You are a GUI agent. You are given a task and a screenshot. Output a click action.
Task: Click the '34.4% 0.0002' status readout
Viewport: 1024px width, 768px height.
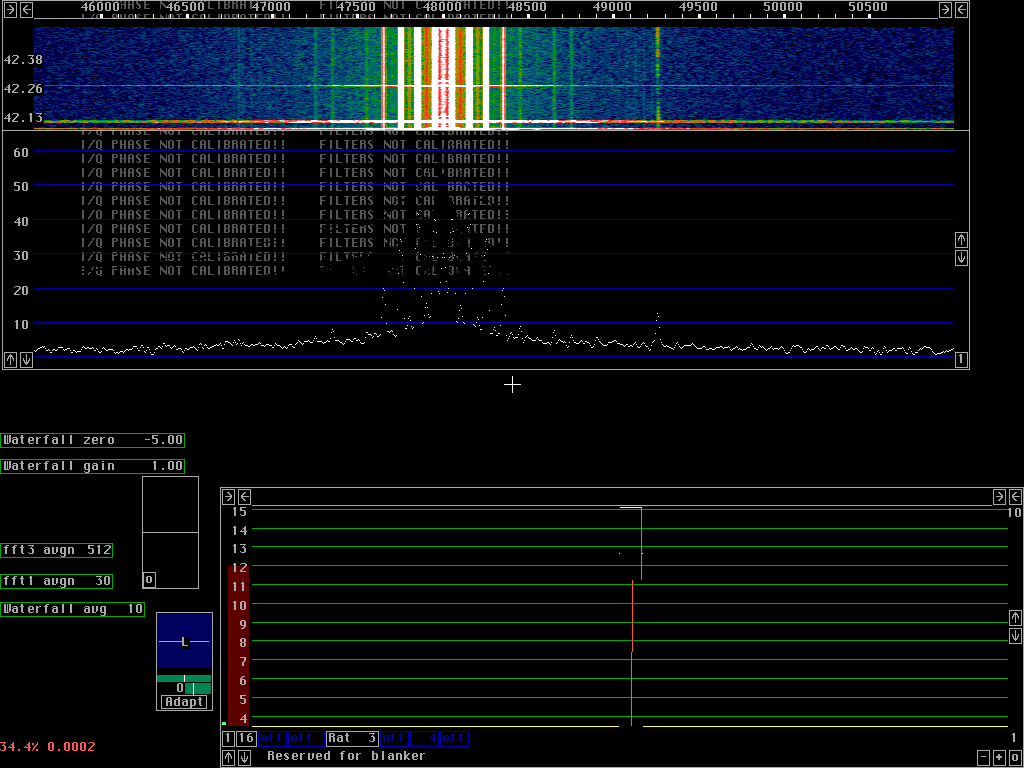tap(48, 746)
